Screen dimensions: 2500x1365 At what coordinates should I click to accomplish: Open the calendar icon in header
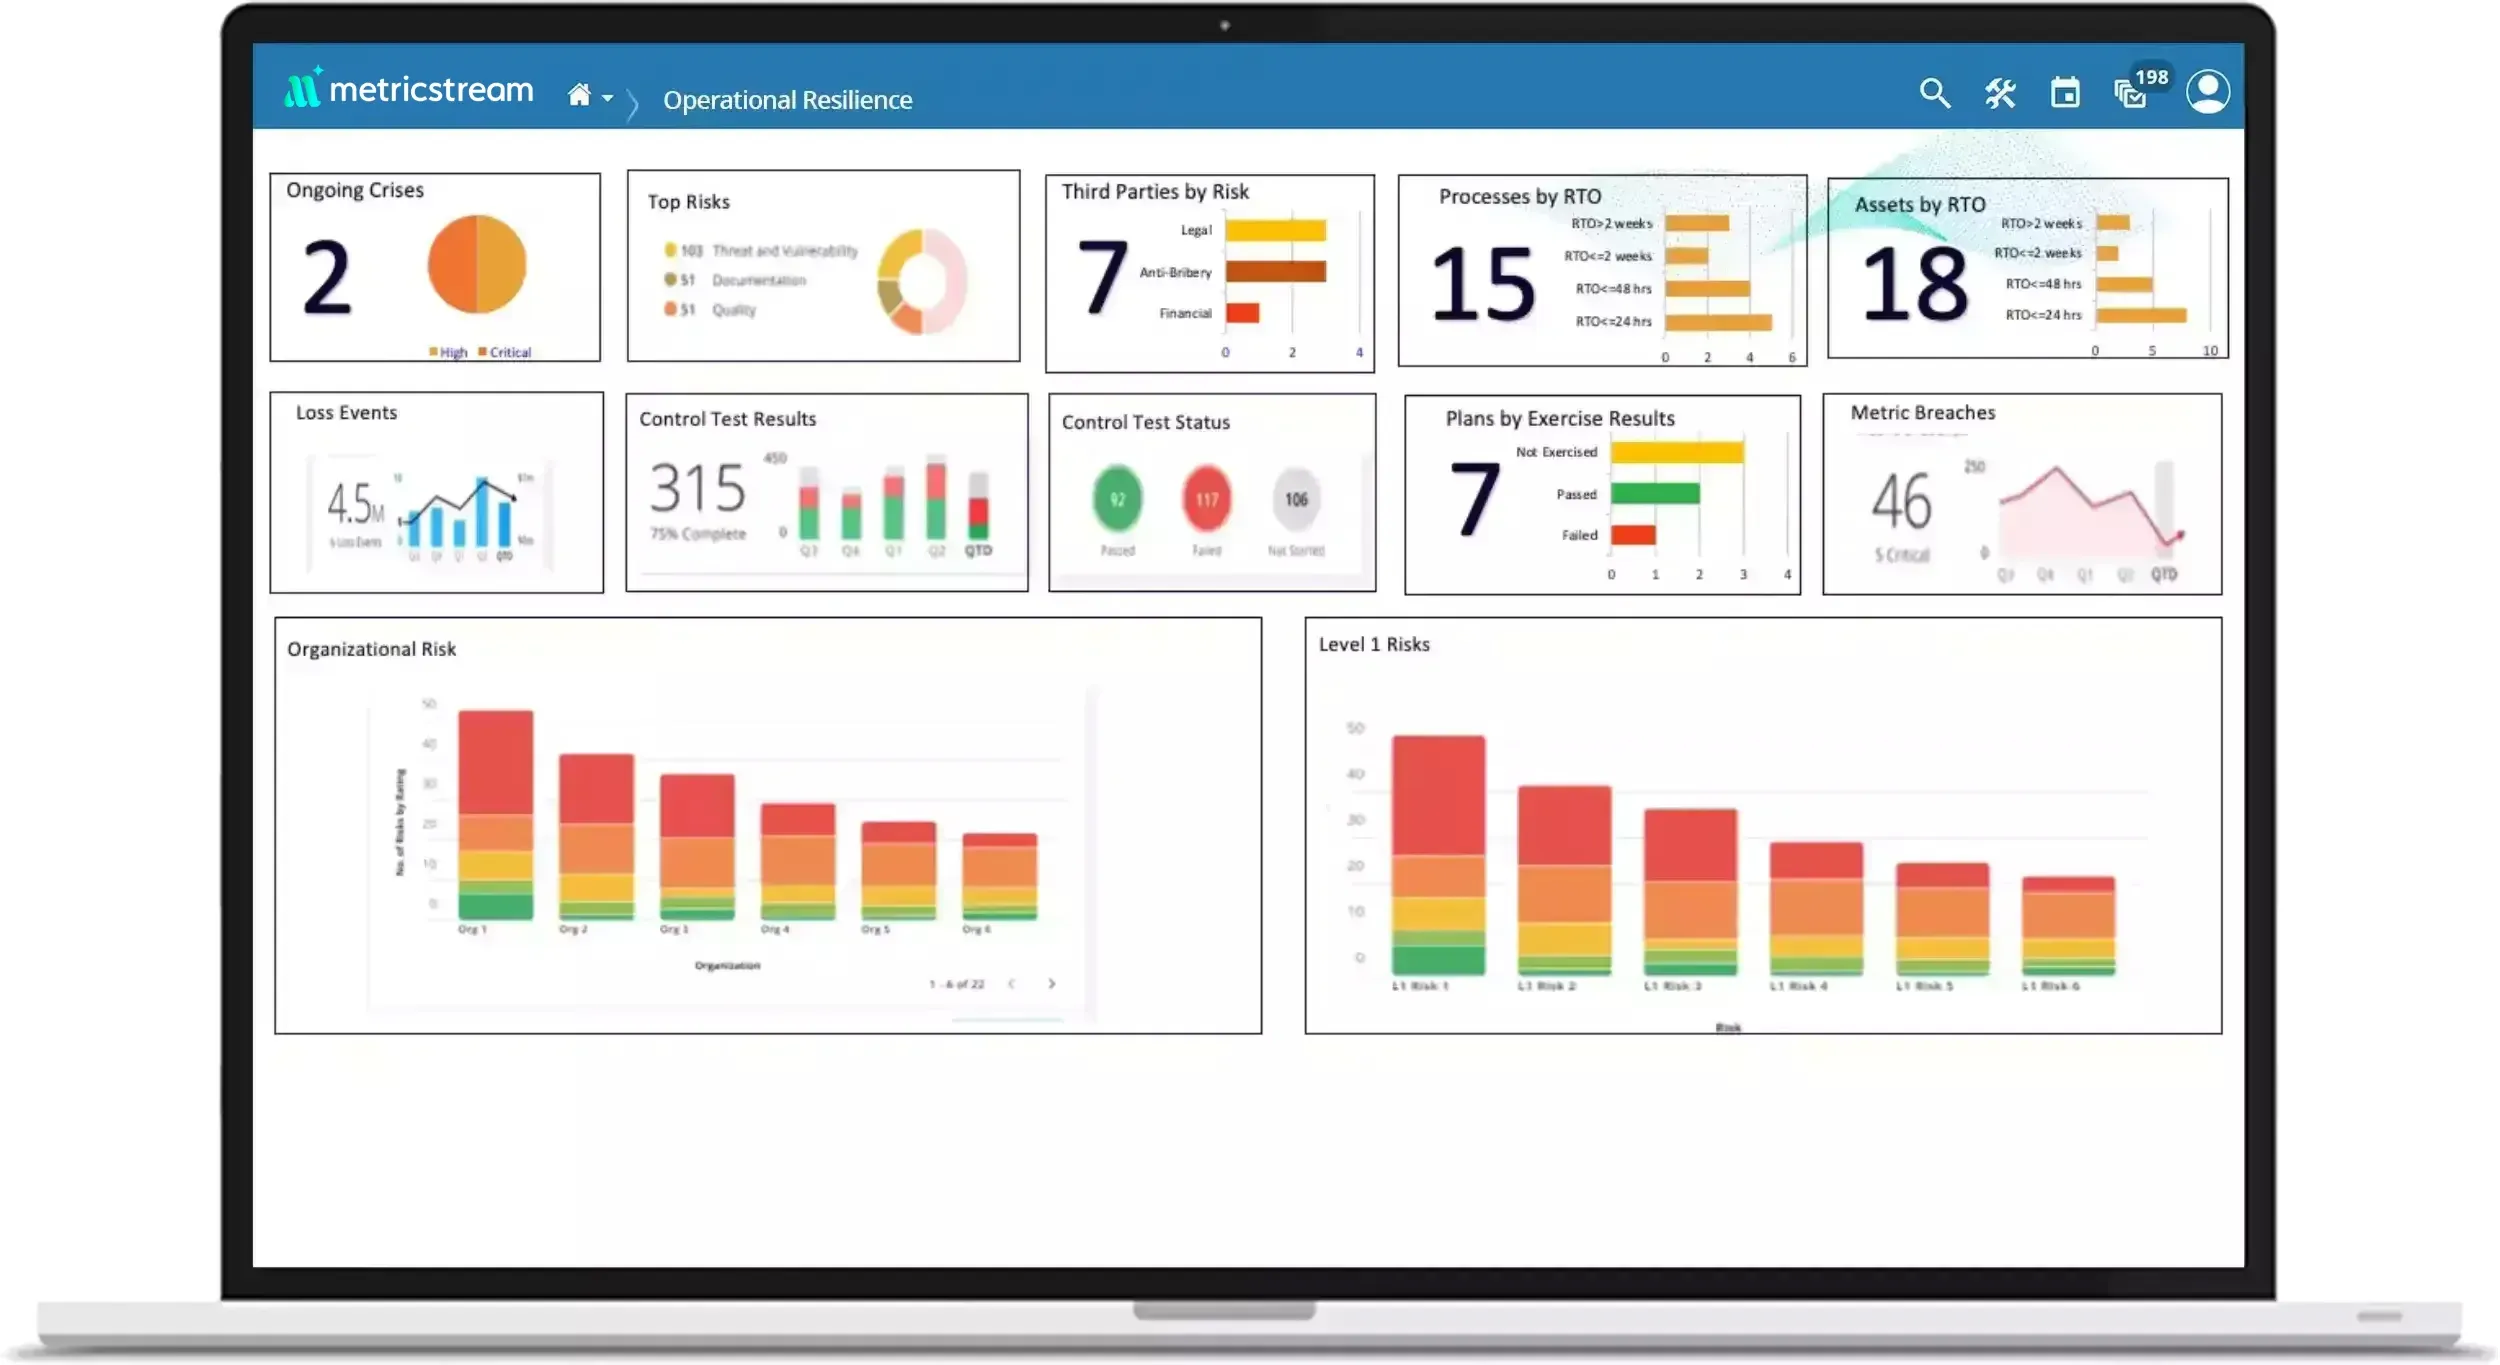(2064, 93)
